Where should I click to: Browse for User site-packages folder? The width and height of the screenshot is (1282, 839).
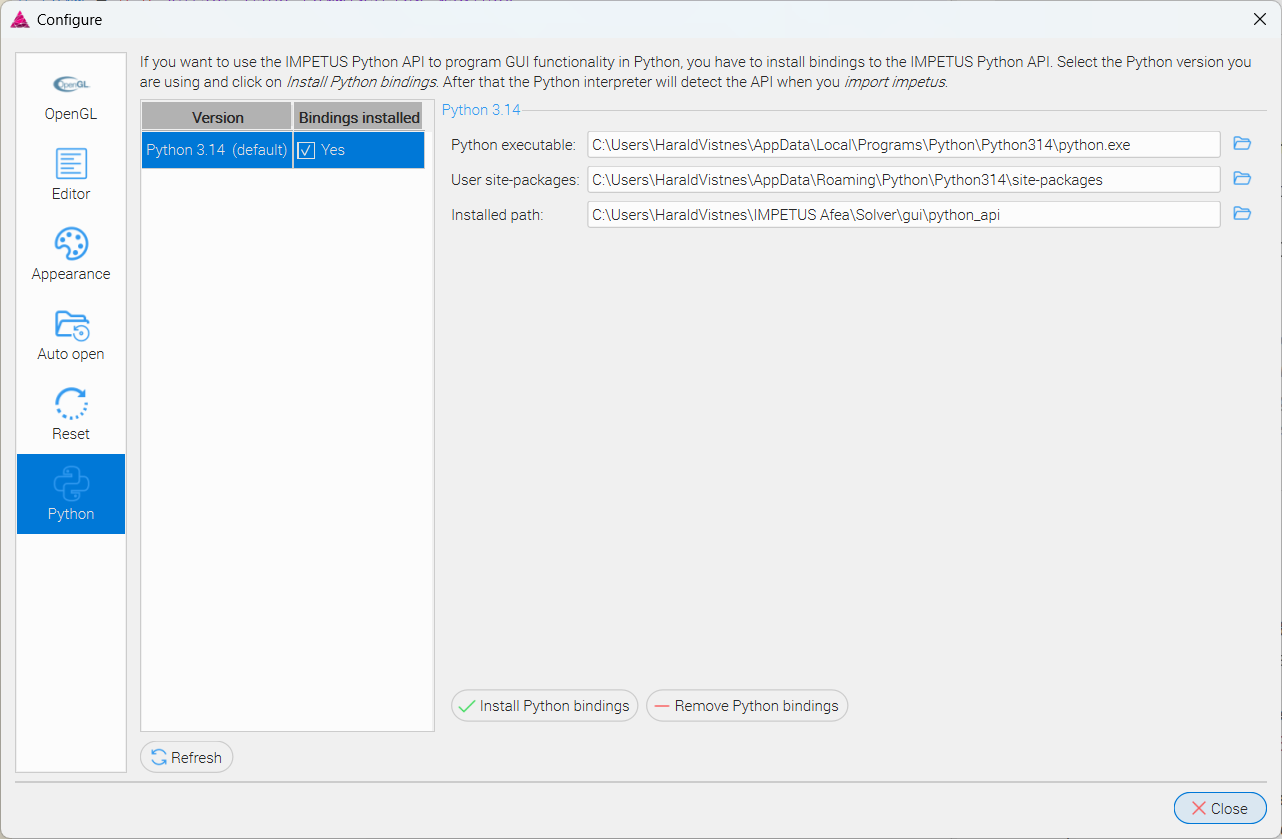click(1242, 179)
